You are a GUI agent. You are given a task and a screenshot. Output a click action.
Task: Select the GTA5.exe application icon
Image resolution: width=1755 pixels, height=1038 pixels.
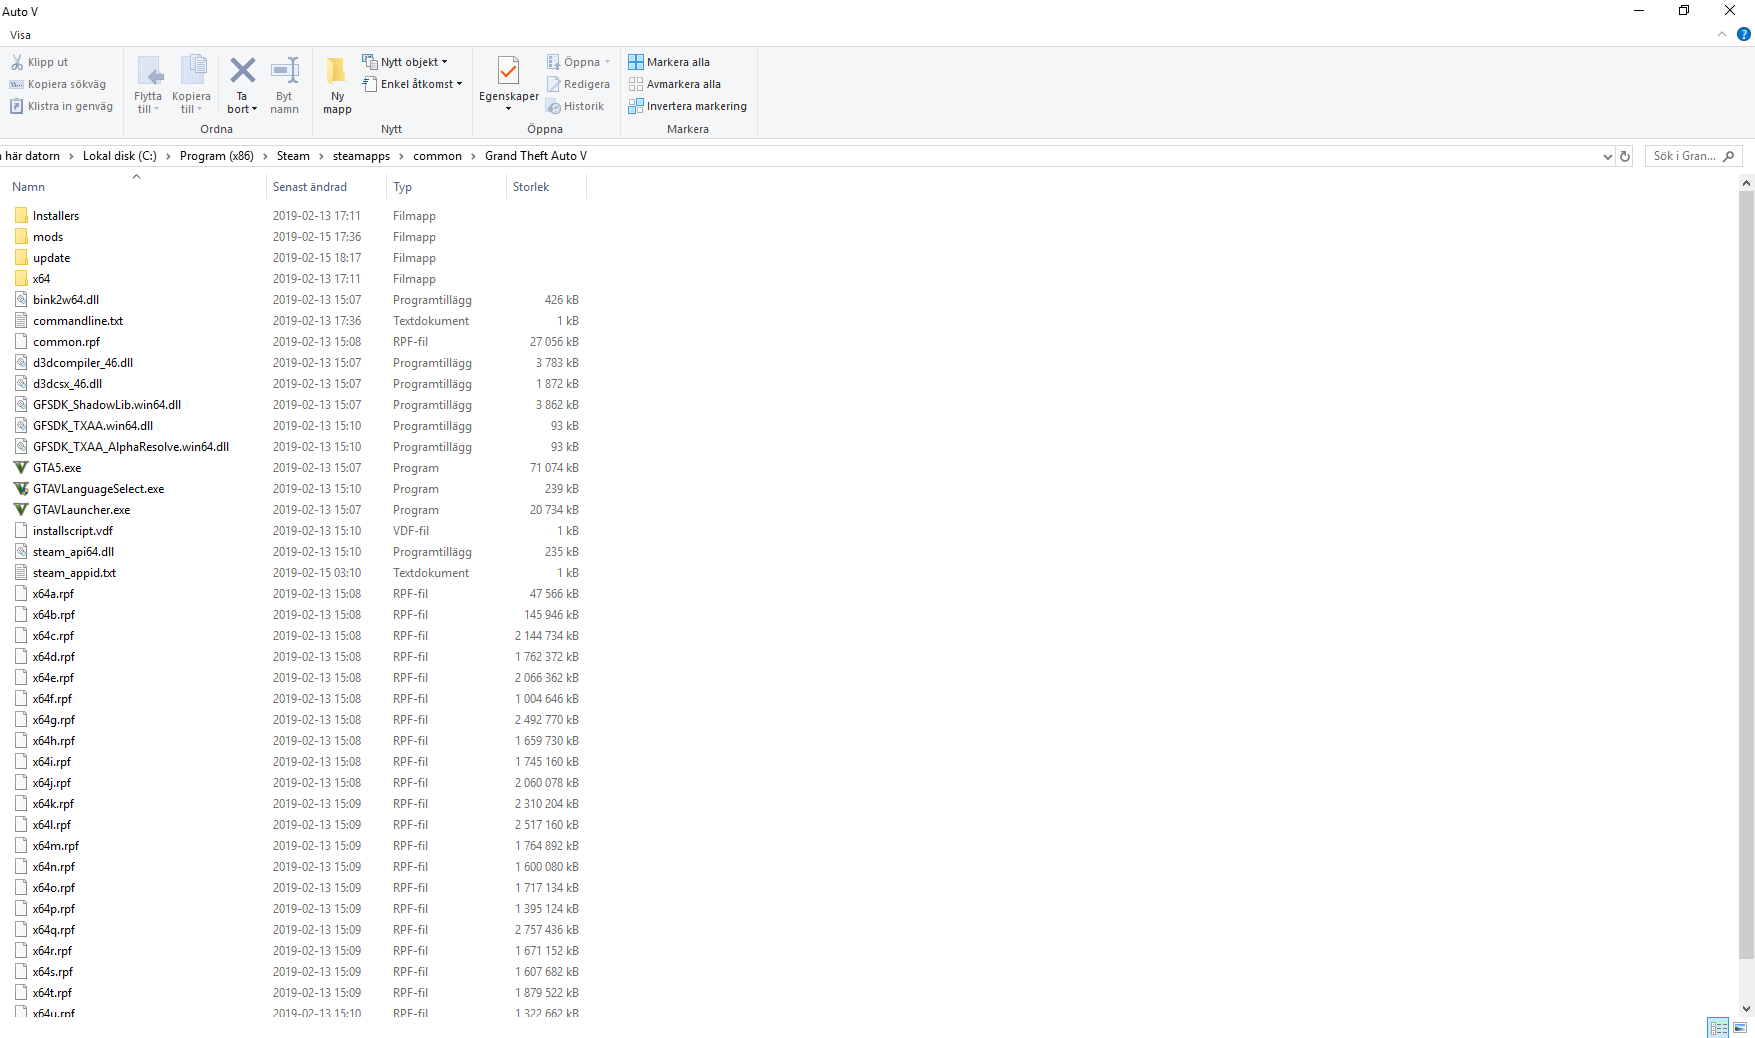pos(21,468)
